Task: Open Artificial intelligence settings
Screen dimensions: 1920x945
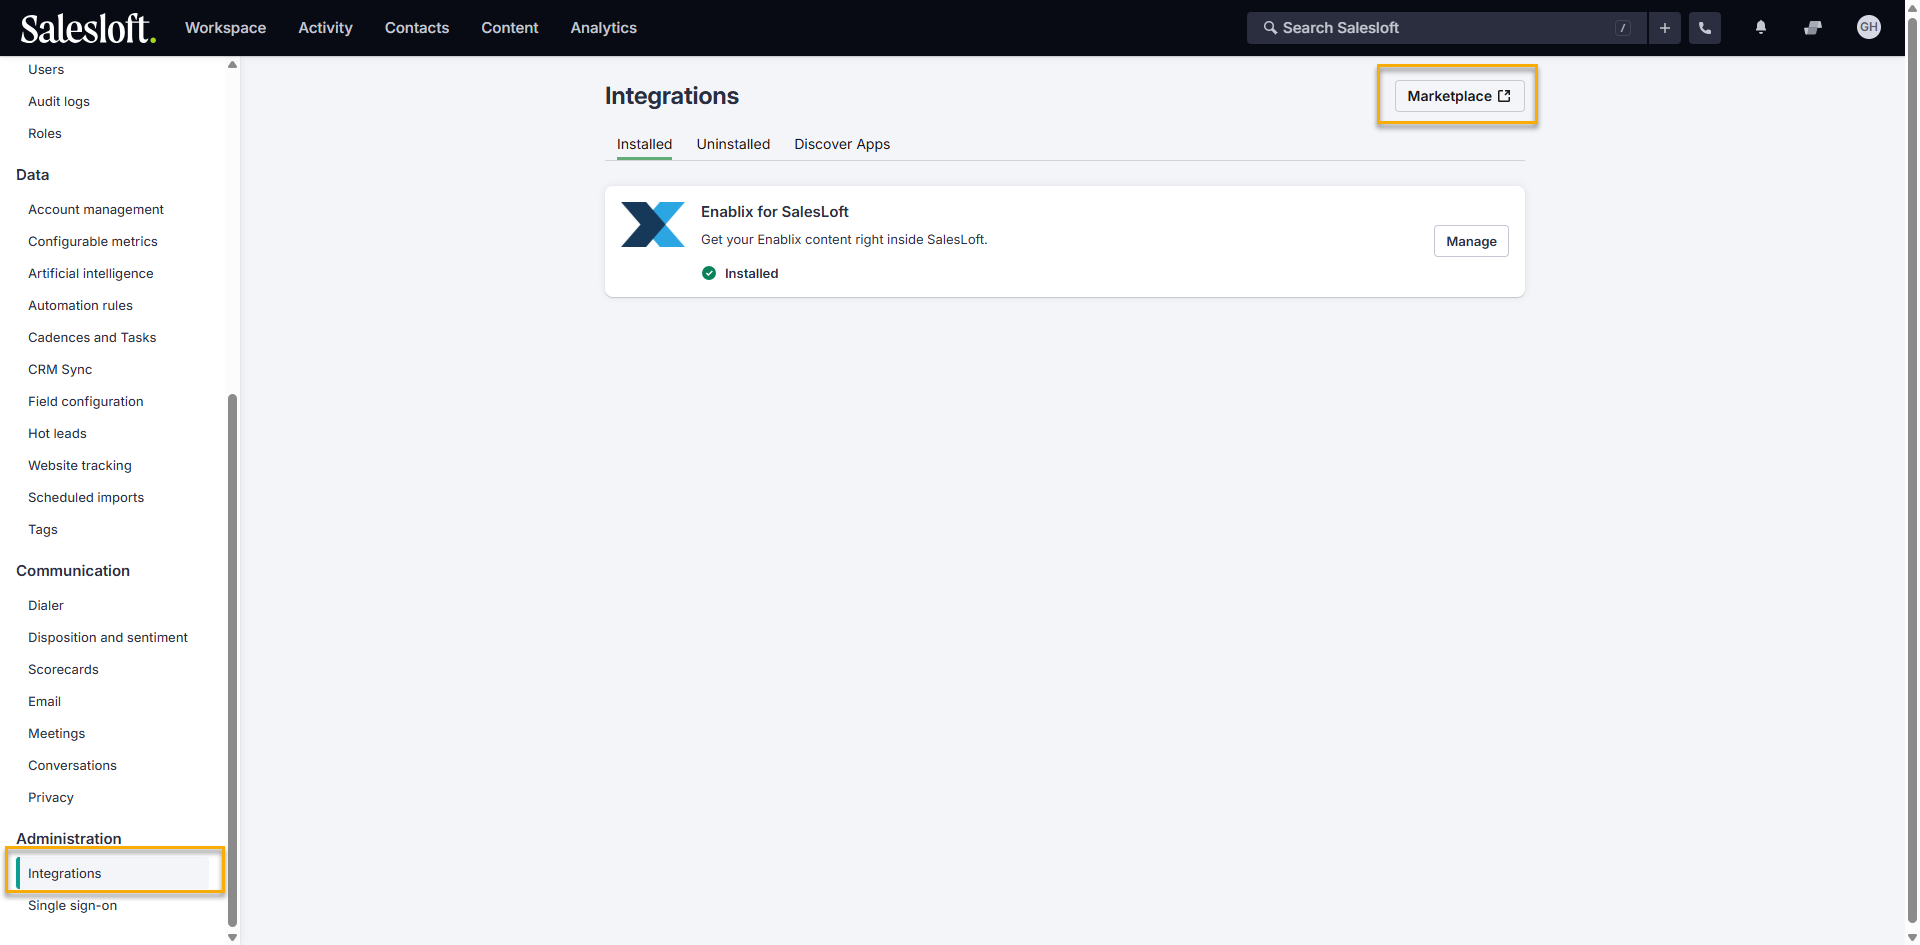Action: coord(91,273)
